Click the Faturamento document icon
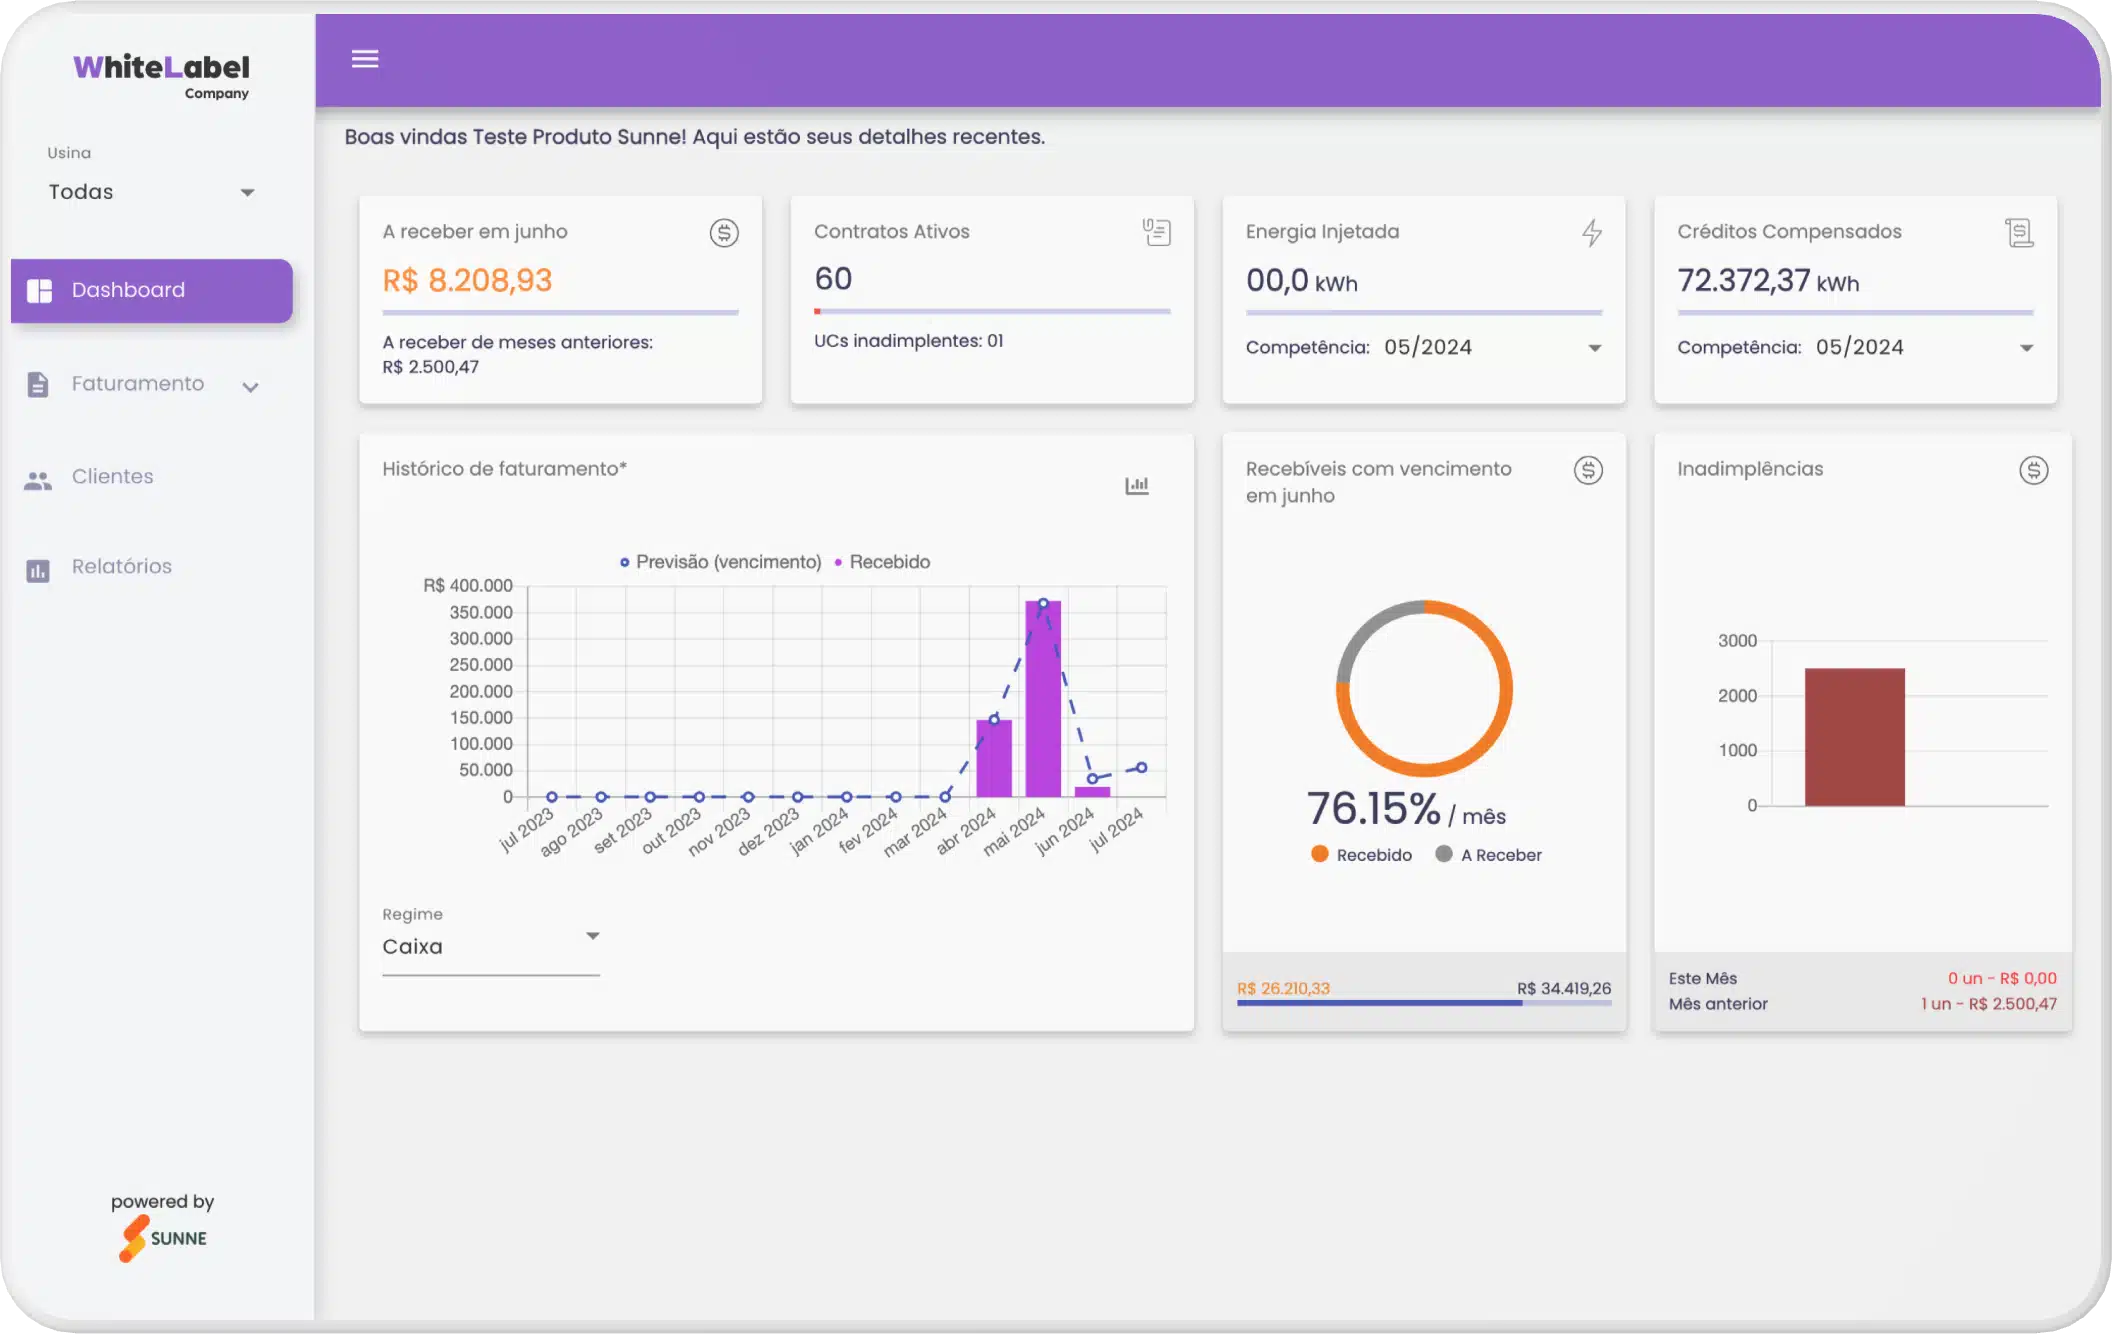Image resolution: width=2112 pixels, height=1334 pixels. (38, 384)
